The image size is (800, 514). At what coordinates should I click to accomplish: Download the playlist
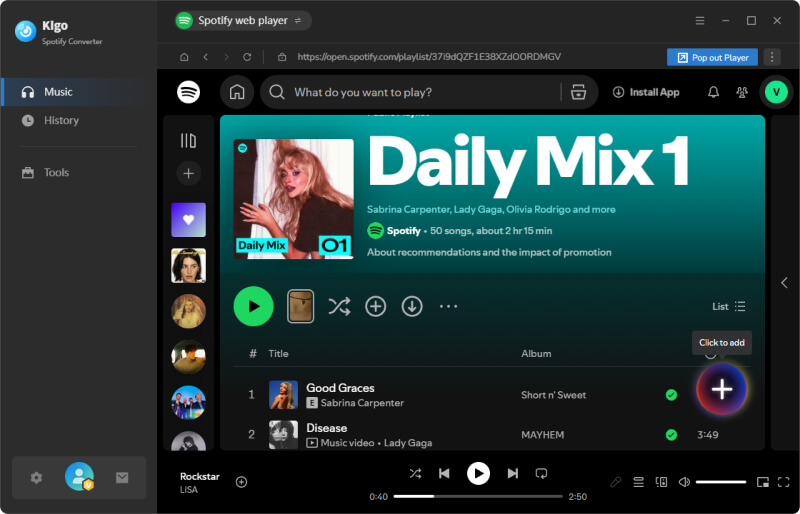click(x=412, y=306)
